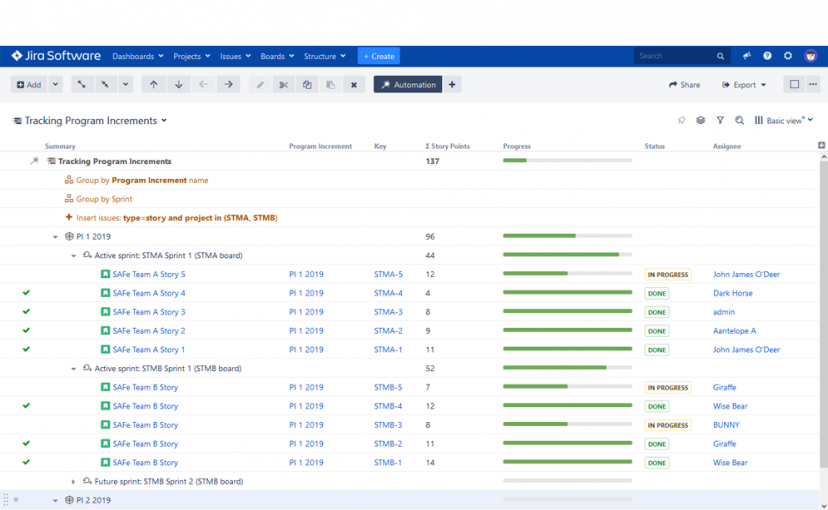Click the vertical scrollbar

824,314
